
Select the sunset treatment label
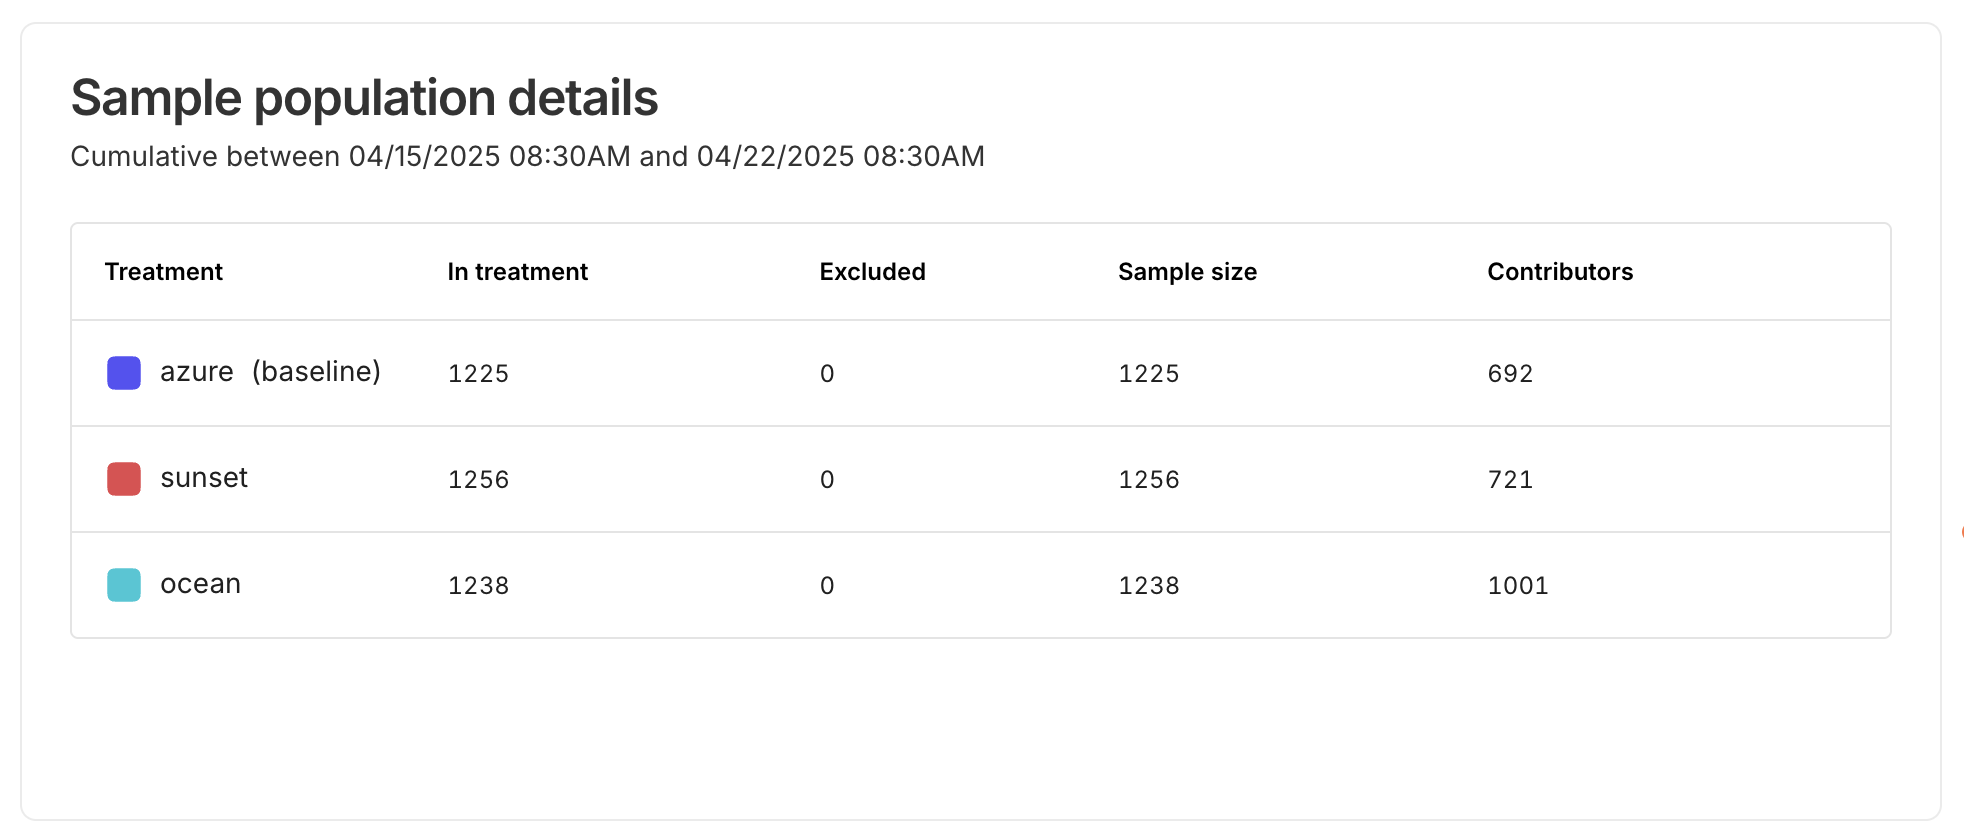click(x=204, y=478)
